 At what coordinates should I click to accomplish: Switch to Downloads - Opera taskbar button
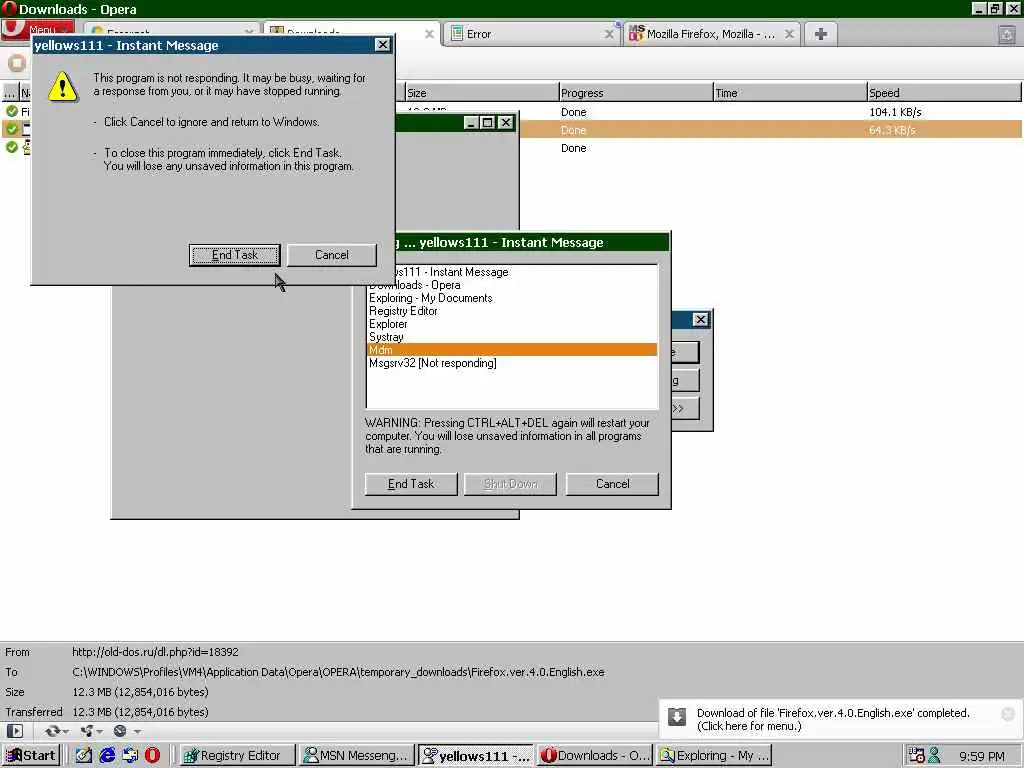[596, 756]
